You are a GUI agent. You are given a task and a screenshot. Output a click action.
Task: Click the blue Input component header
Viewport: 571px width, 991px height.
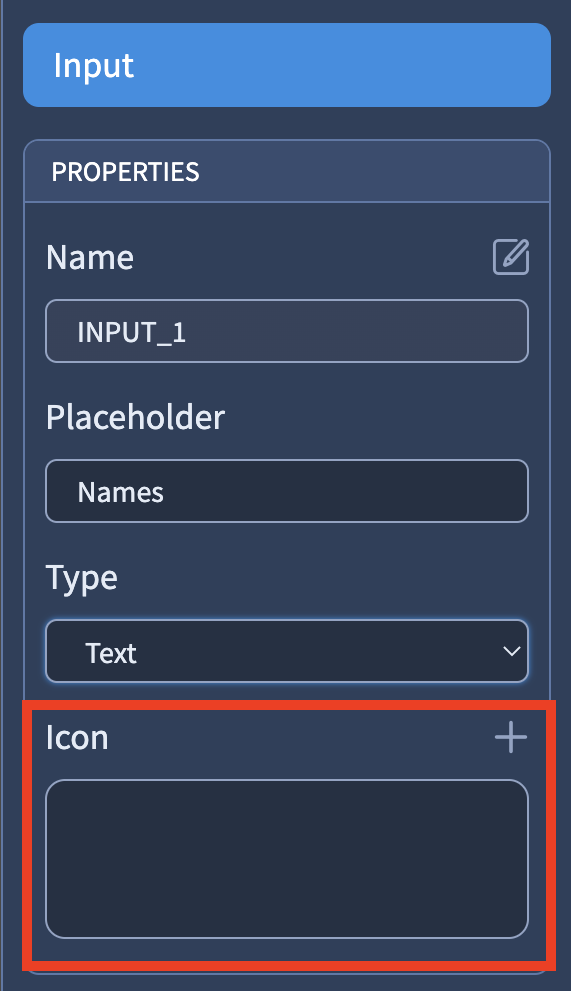click(x=287, y=65)
